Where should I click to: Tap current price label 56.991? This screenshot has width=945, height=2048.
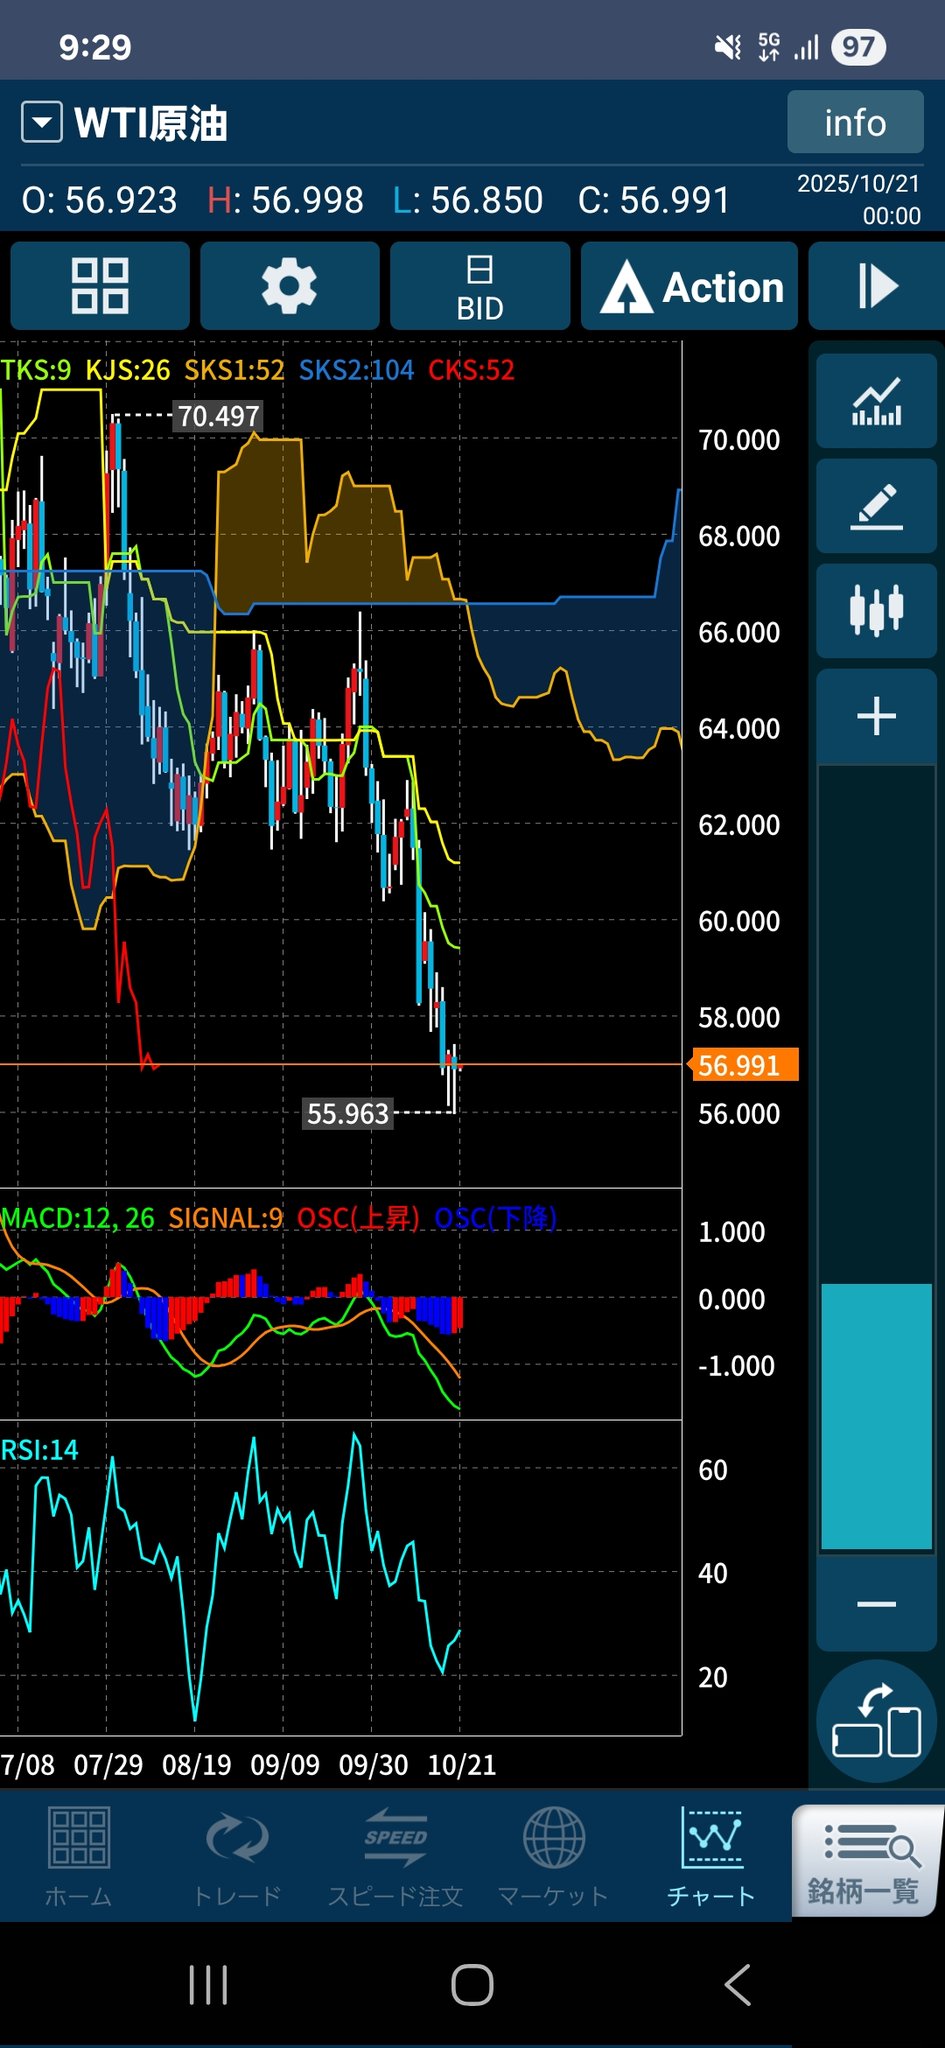(x=743, y=1065)
